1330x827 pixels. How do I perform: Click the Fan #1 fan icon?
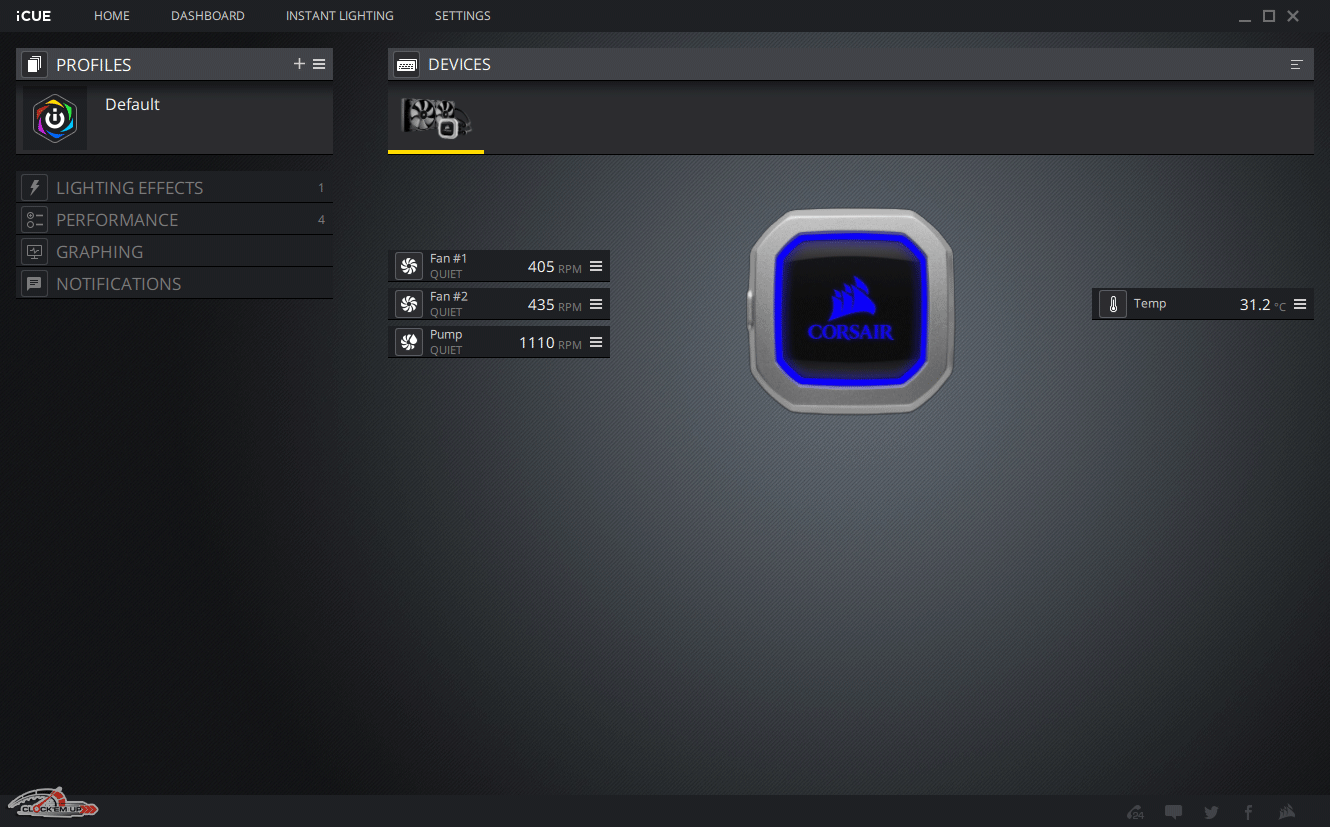click(409, 266)
